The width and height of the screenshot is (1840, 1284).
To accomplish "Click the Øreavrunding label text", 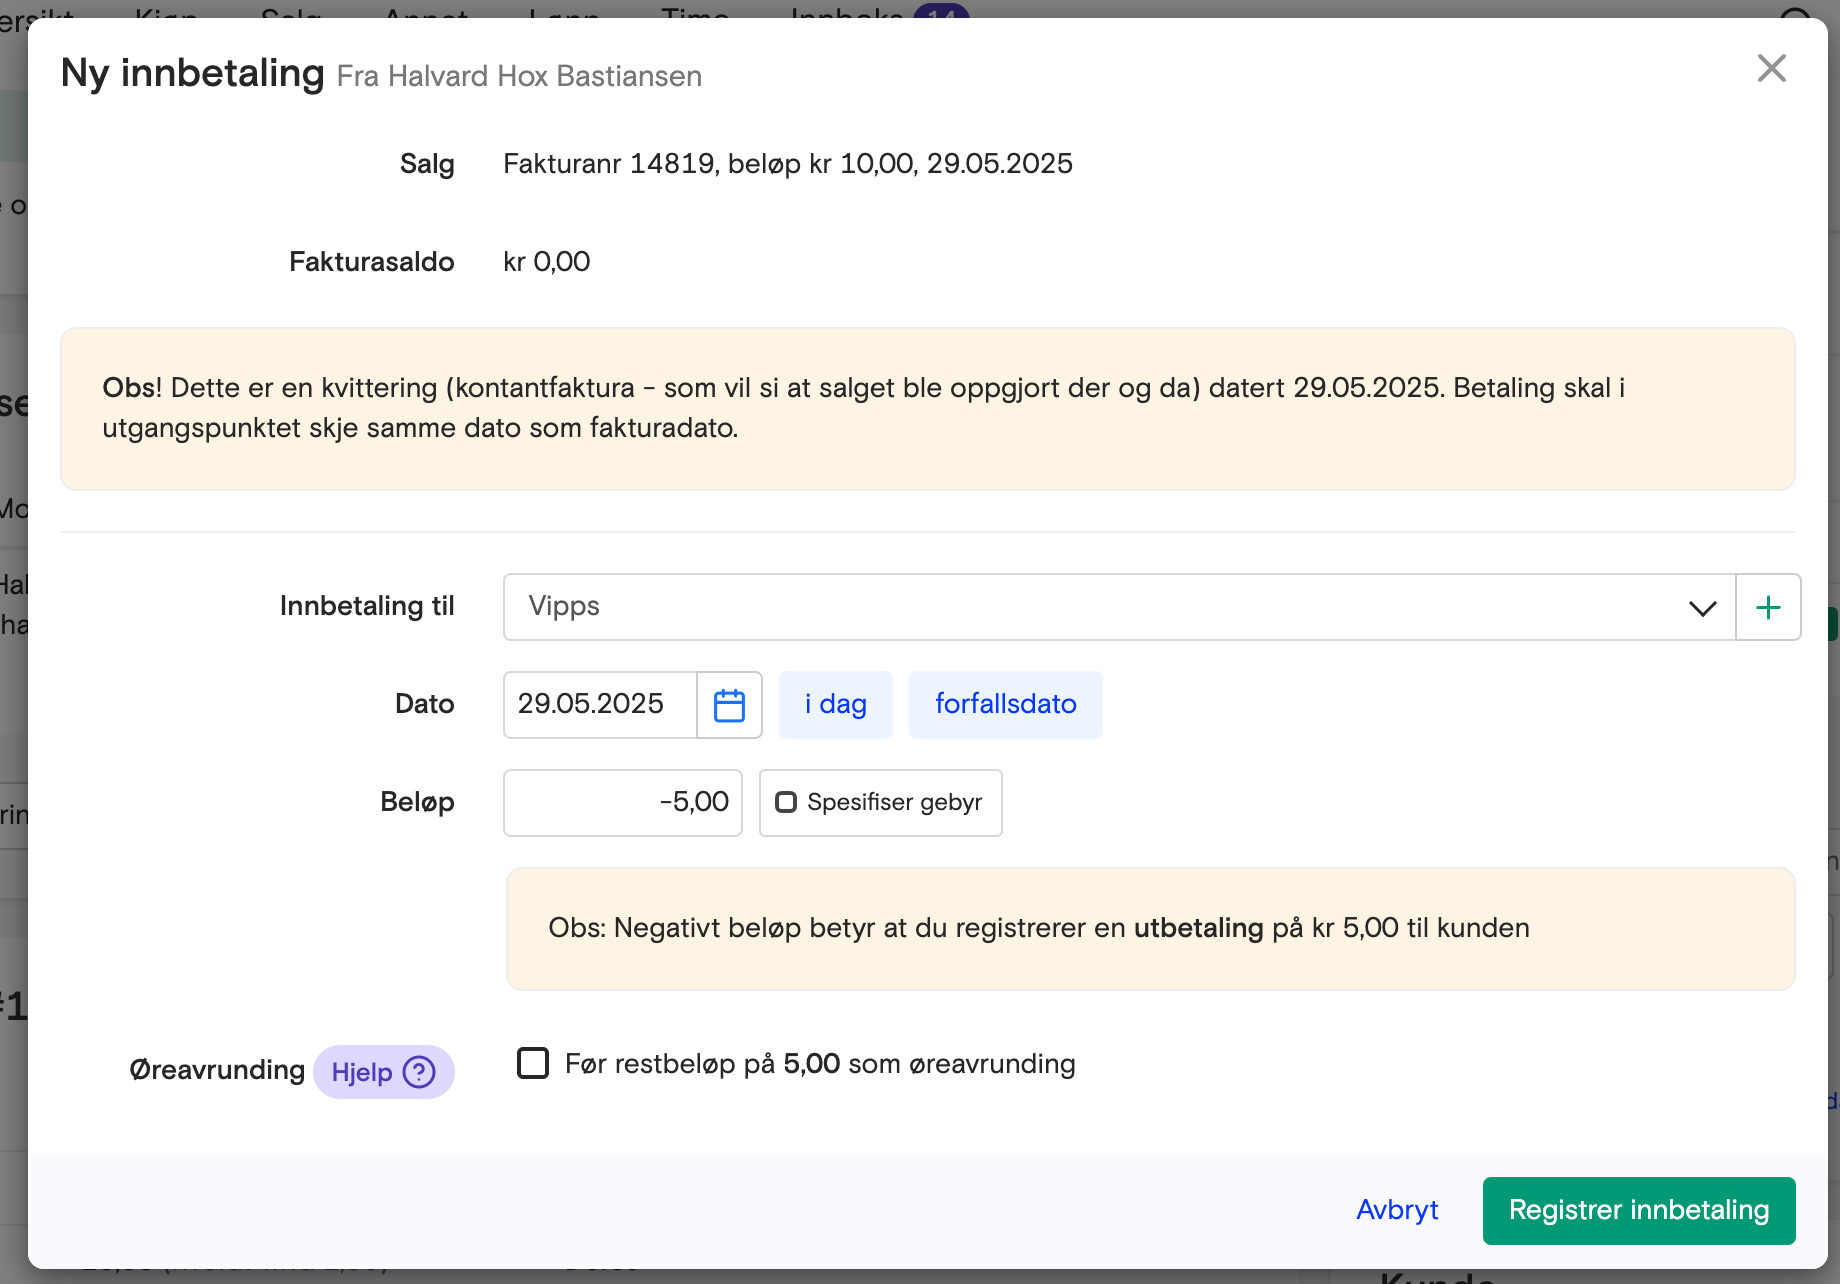I will click(x=217, y=1070).
